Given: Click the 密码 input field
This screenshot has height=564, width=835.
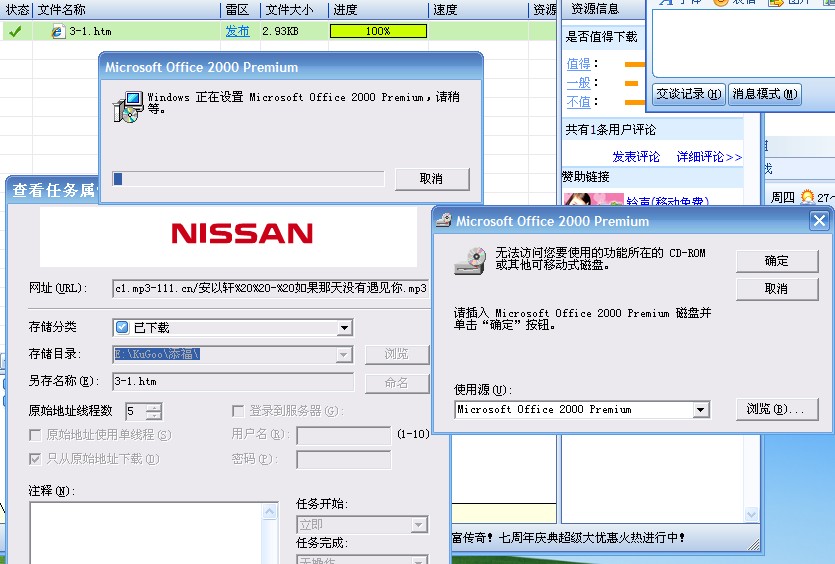Looking at the screenshot, I should [343, 460].
